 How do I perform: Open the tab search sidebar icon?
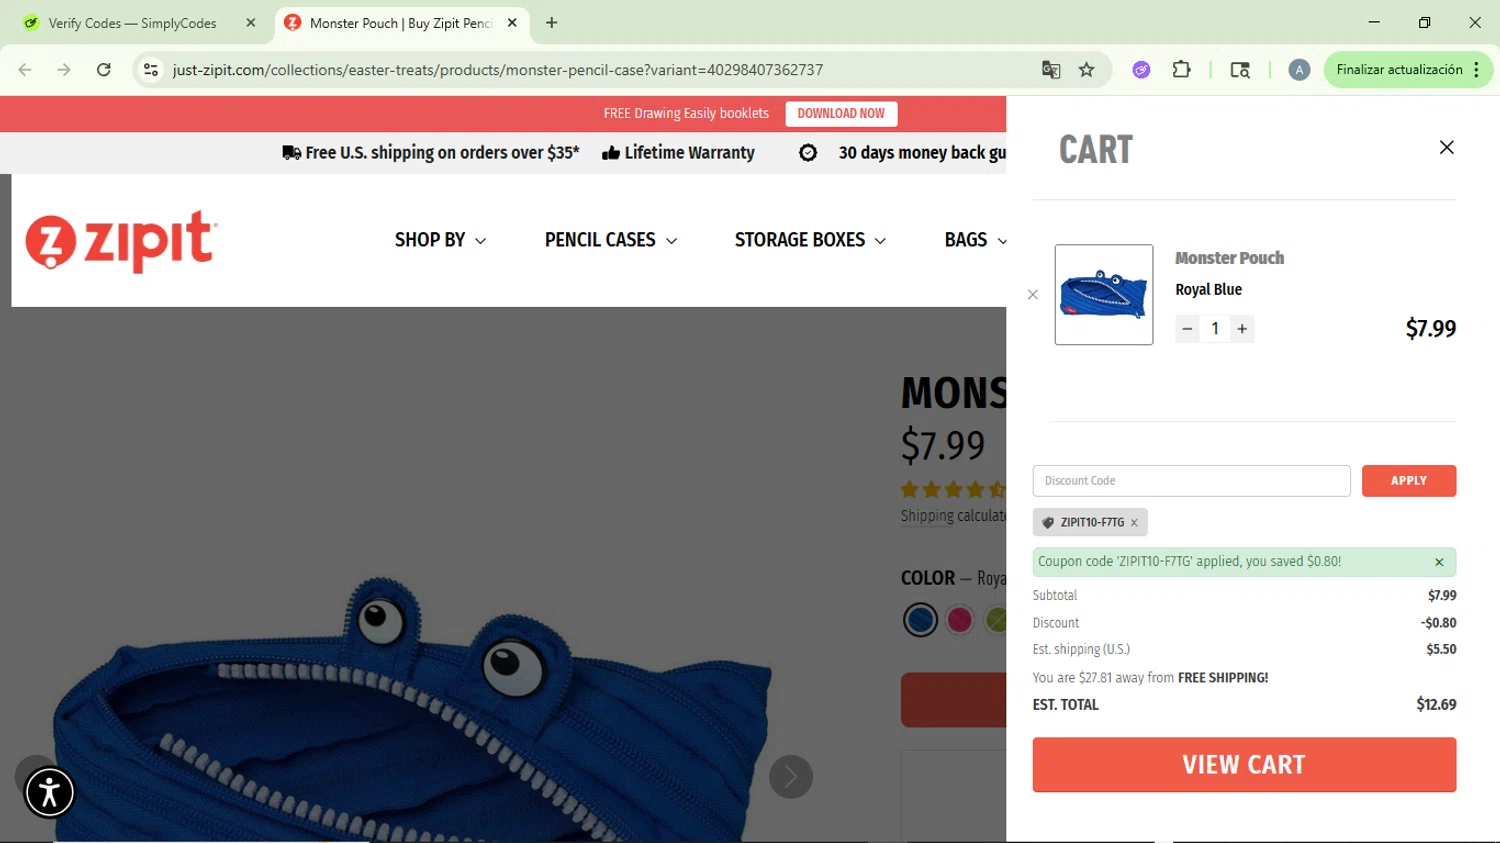(1240, 70)
